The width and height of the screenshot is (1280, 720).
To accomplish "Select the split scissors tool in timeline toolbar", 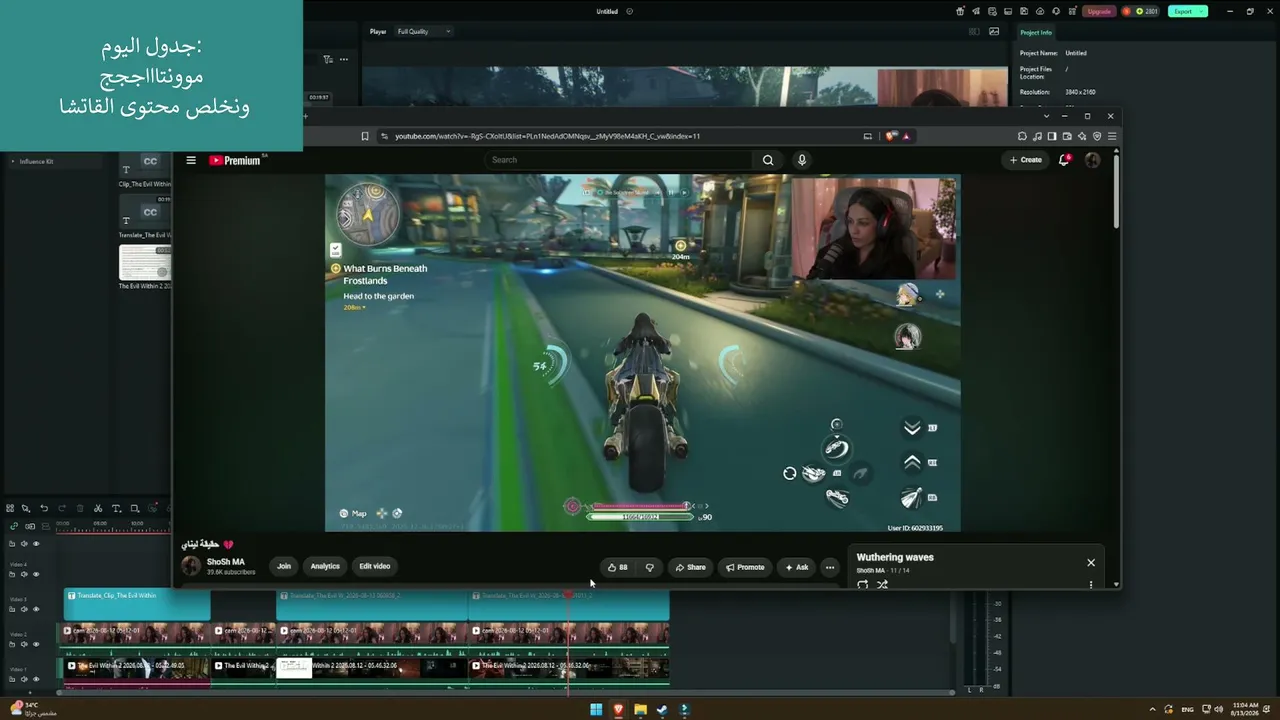I will coord(98,508).
